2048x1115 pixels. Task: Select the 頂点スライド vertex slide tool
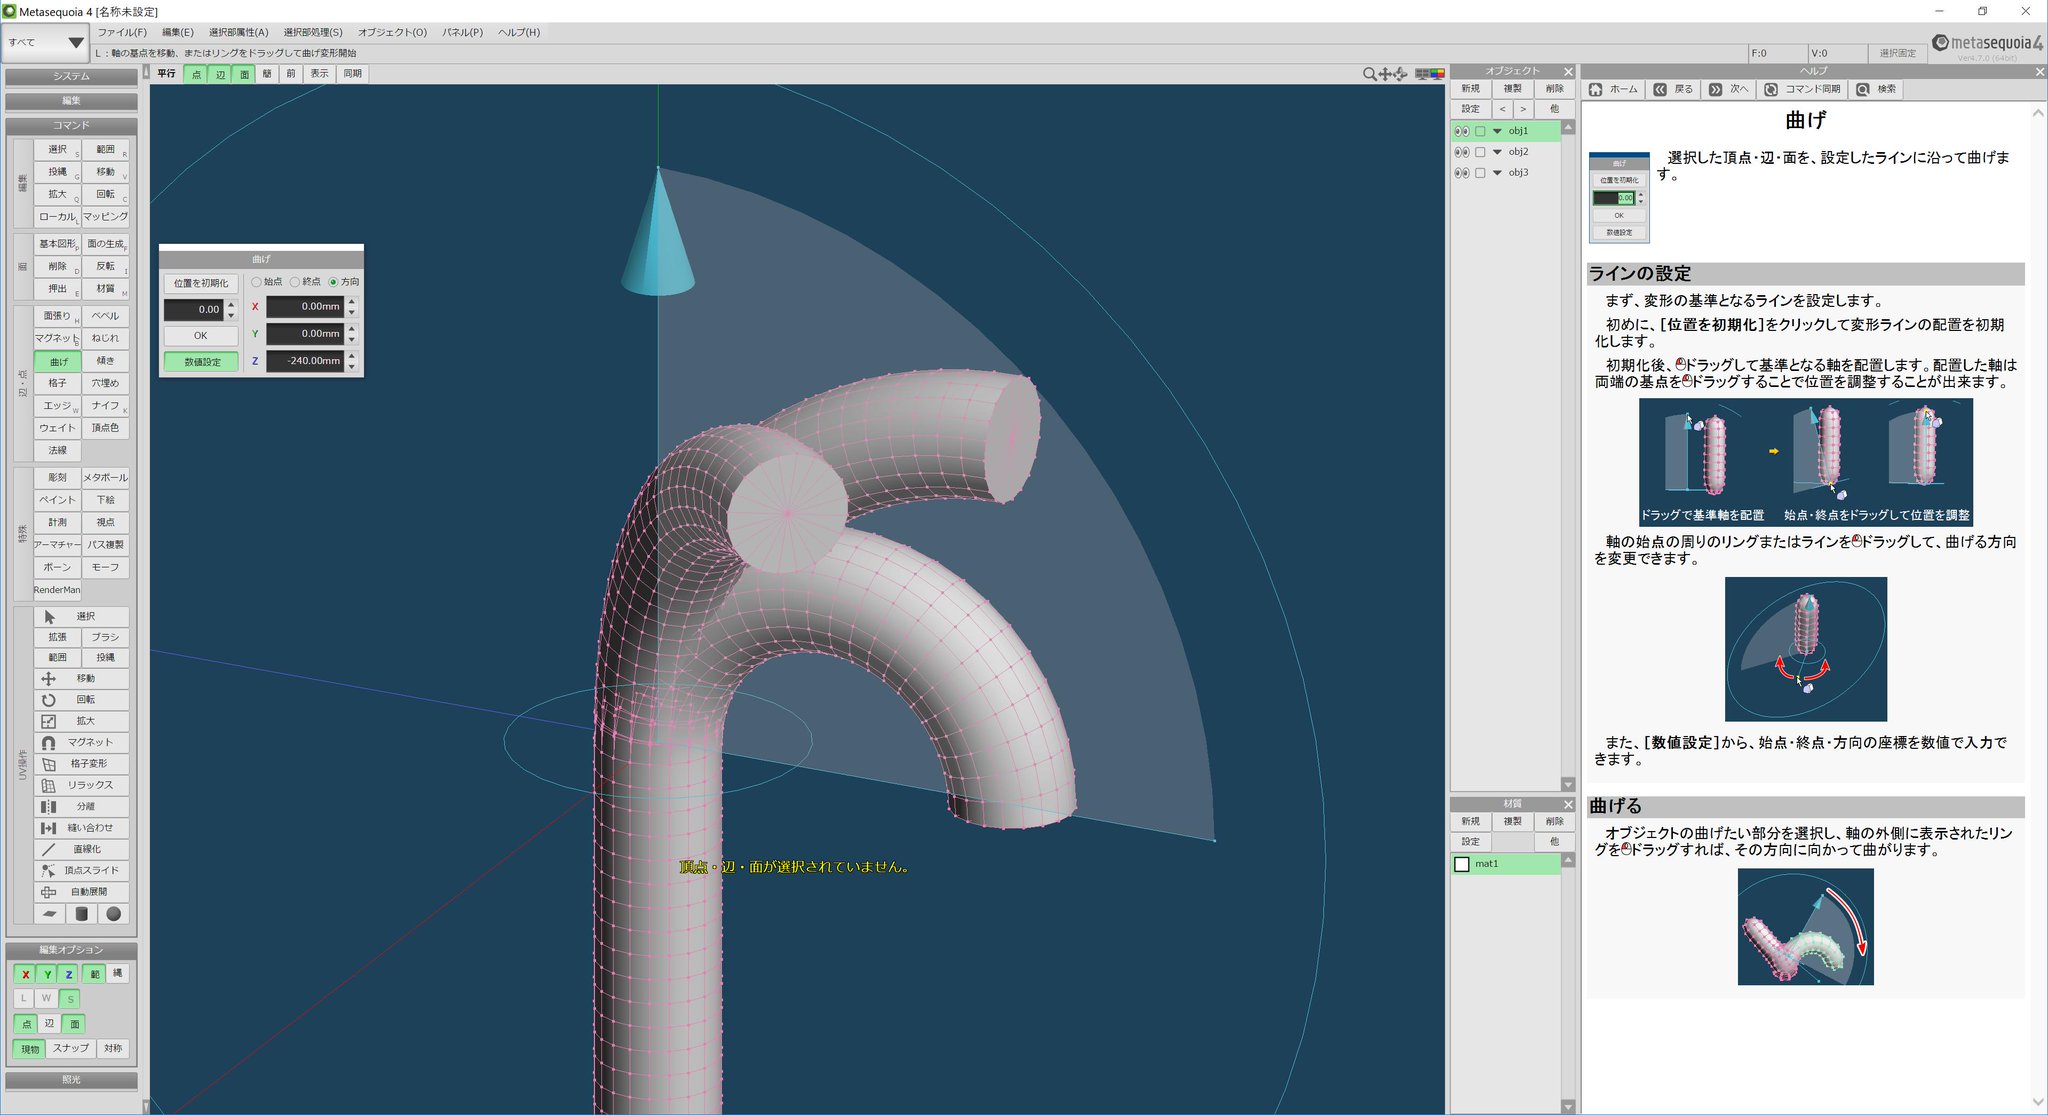pyautogui.click(x=81, y=870)
